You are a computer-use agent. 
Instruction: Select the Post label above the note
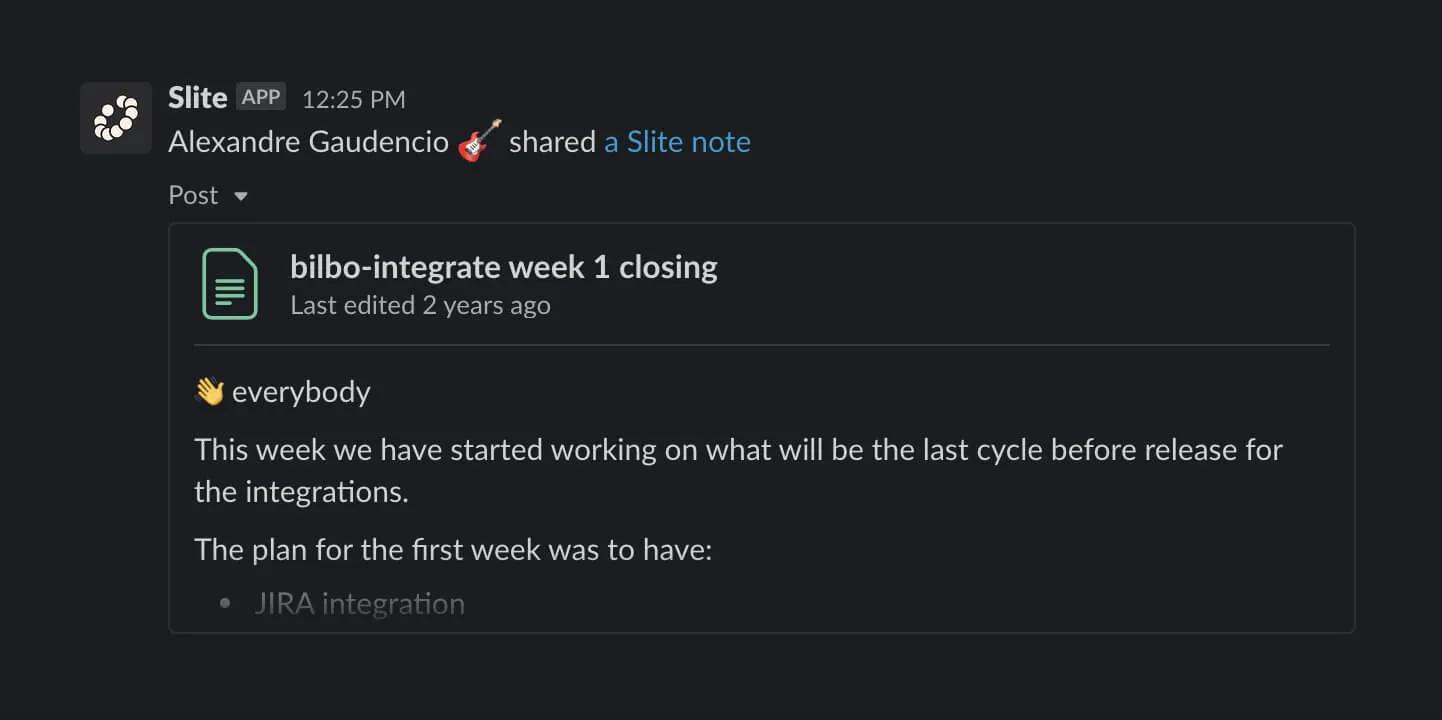click(x=192, y=195)
